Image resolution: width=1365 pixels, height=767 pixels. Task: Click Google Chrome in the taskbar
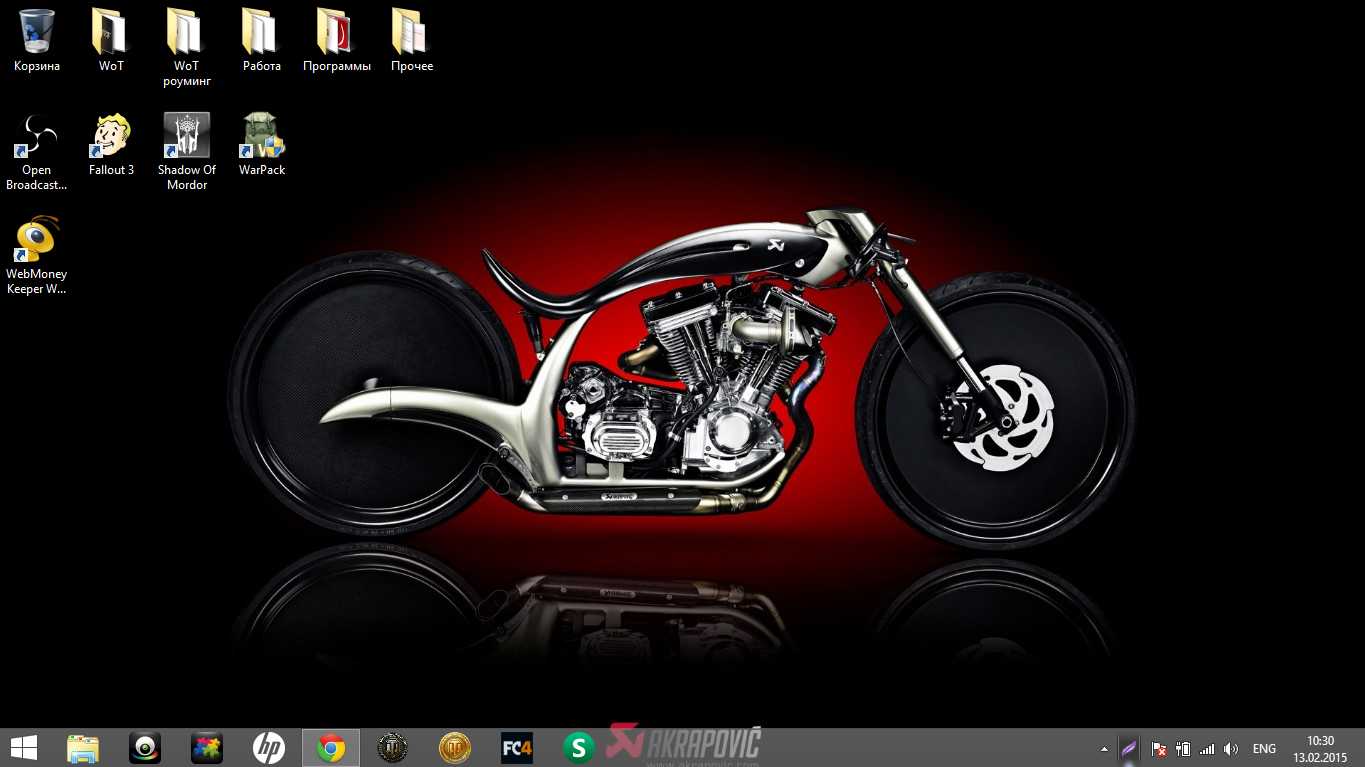[x=331, y=748]
